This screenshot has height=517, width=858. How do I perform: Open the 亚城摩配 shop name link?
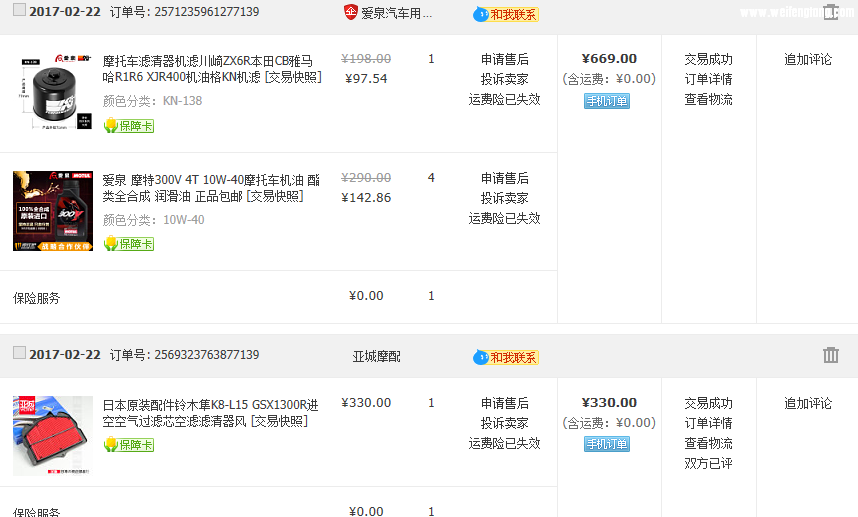[x=376, y=356]
